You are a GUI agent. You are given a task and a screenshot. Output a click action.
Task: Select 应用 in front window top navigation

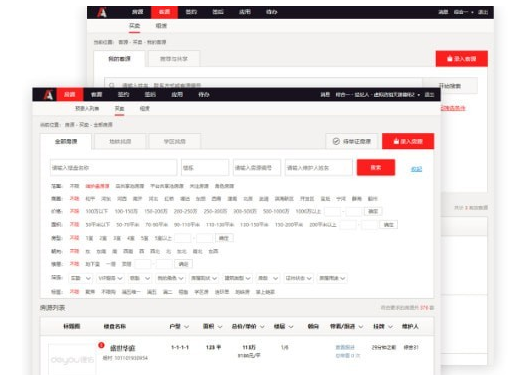tap(177, 95)
